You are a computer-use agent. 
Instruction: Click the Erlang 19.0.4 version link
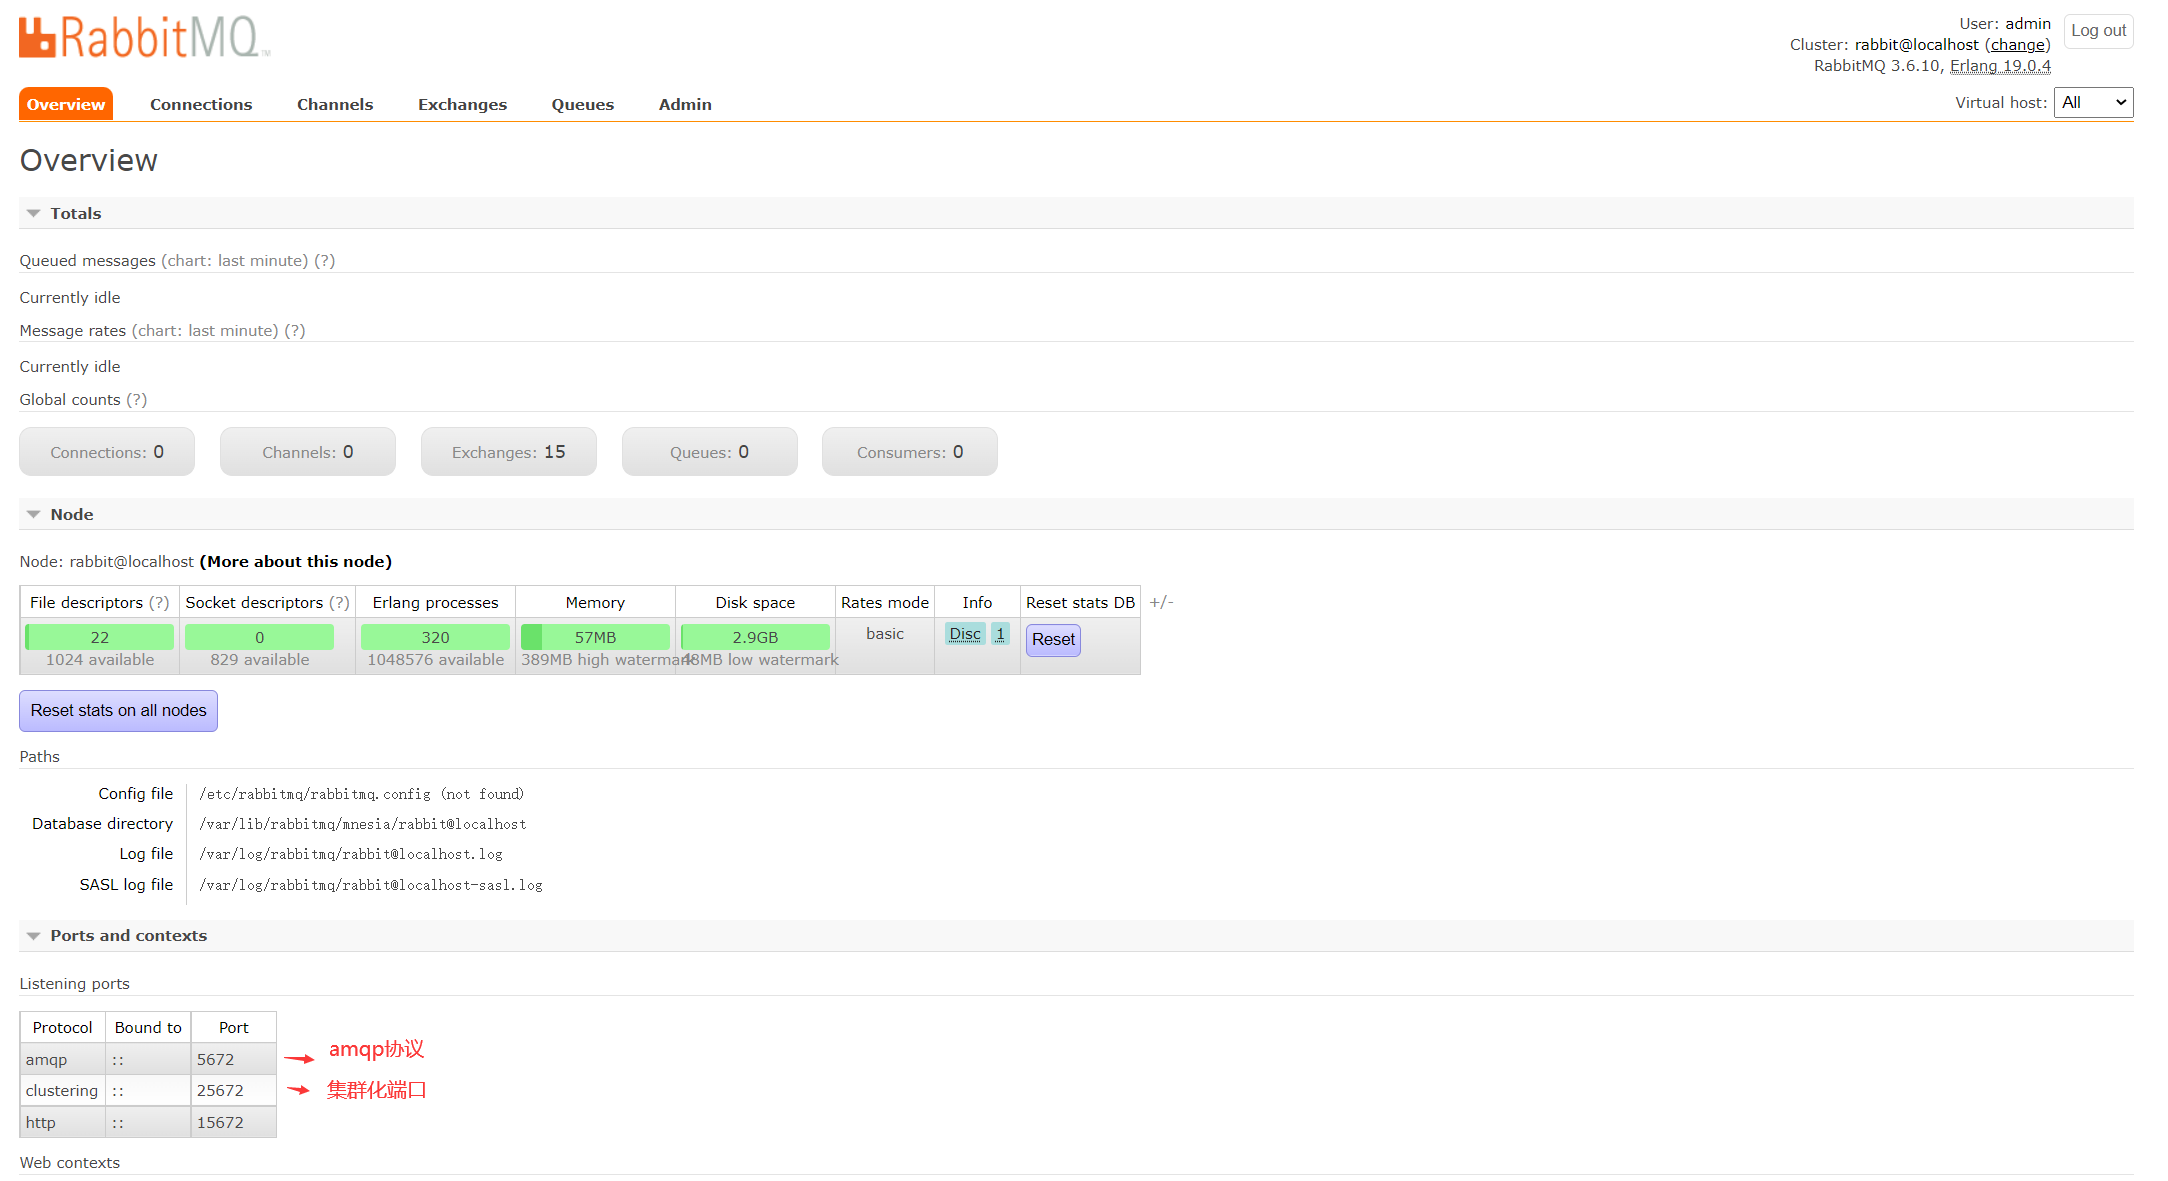pos(2000,66)
